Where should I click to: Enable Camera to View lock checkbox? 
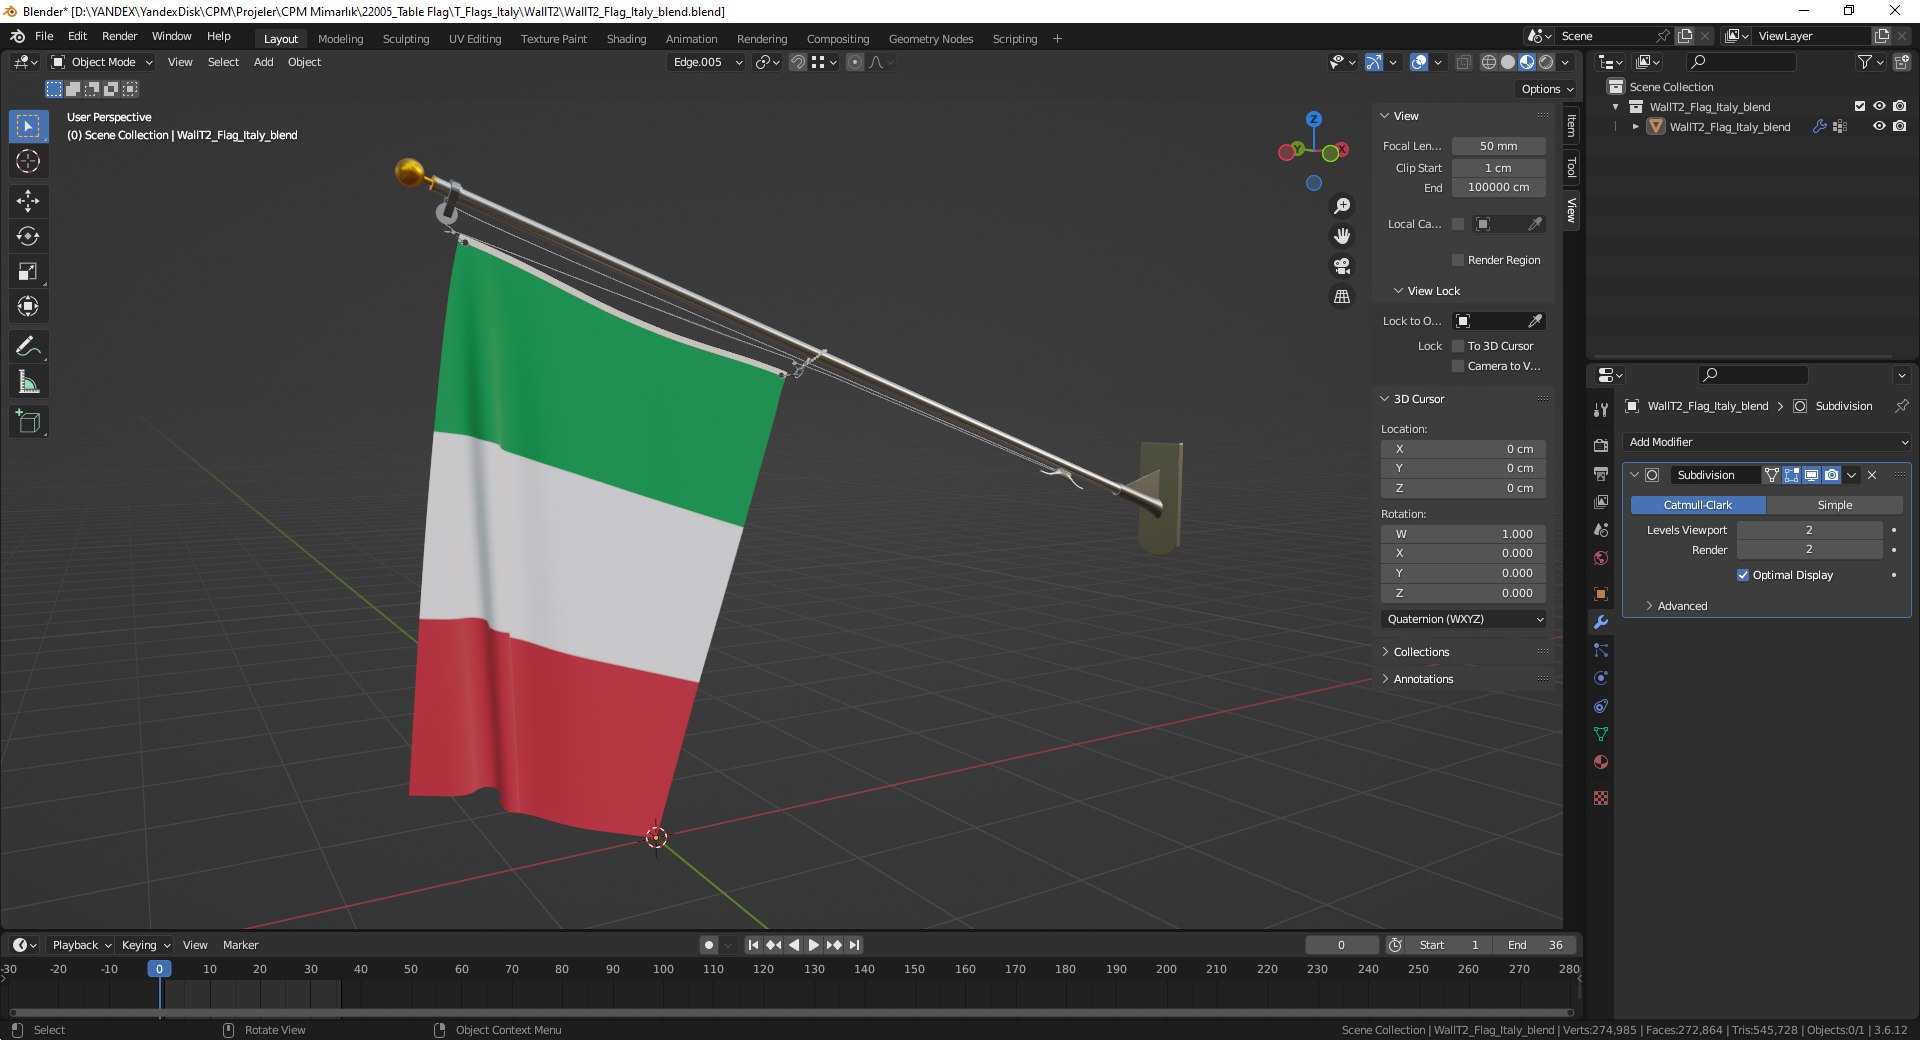1458,366
